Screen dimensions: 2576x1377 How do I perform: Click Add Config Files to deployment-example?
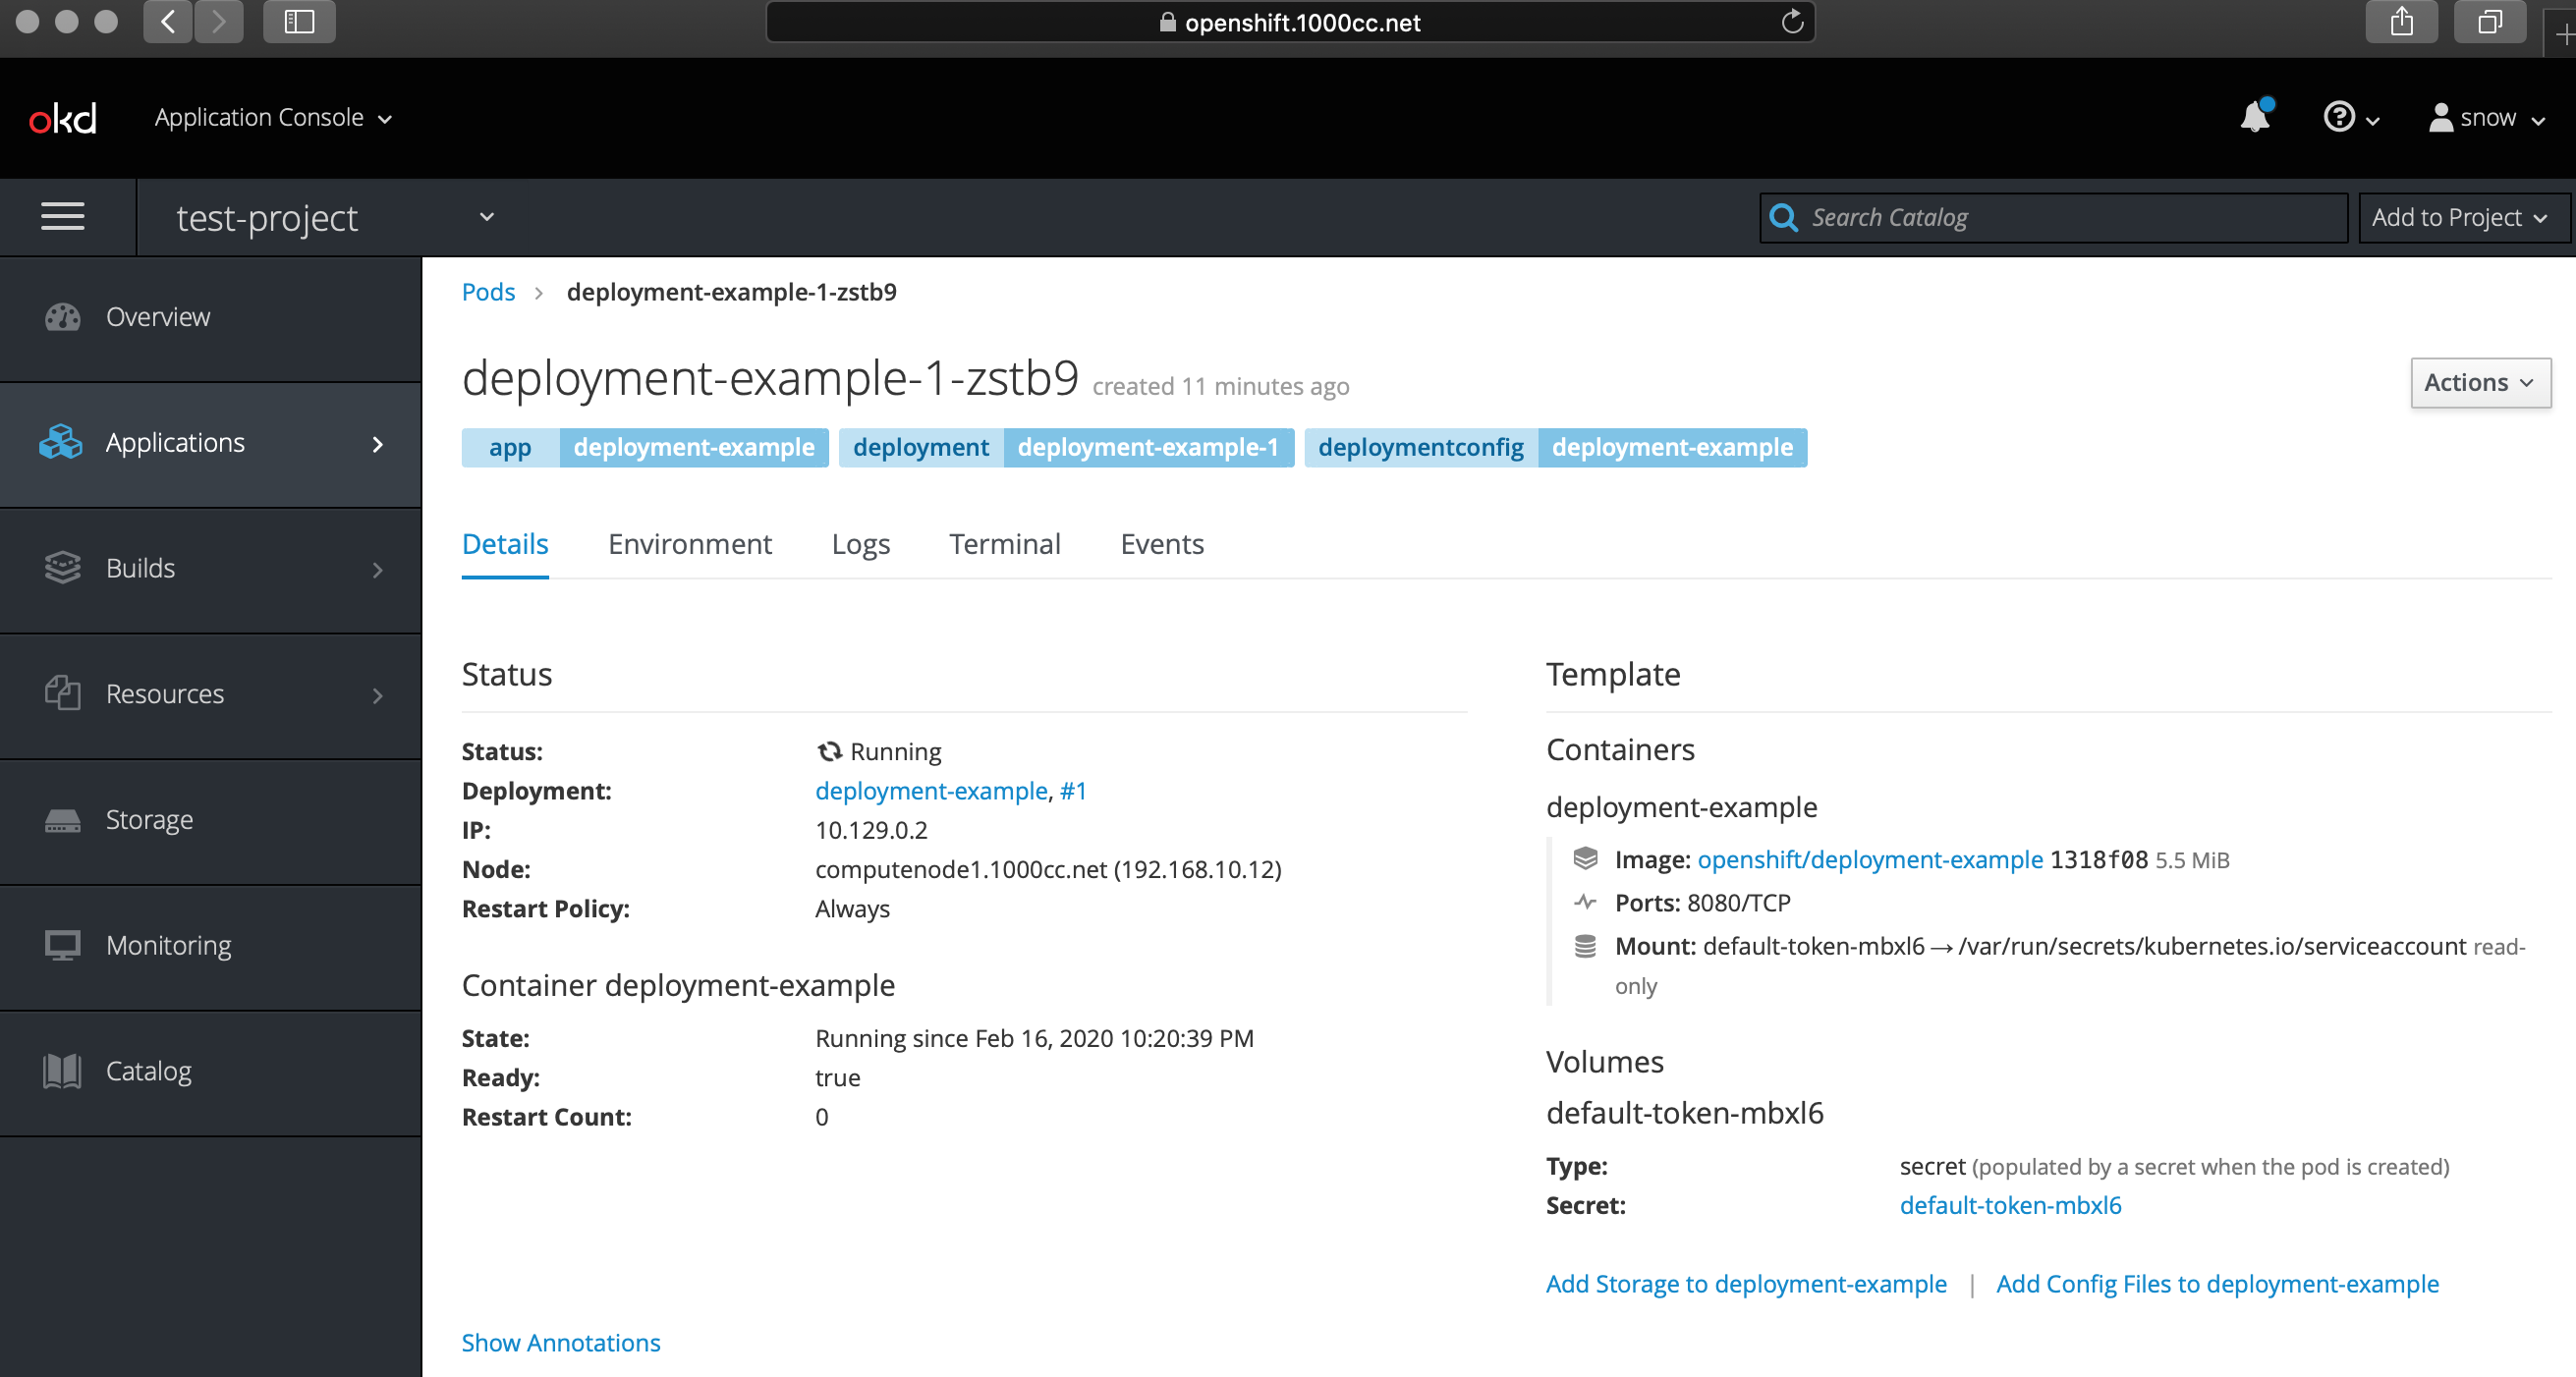tap(2217, 1283)
